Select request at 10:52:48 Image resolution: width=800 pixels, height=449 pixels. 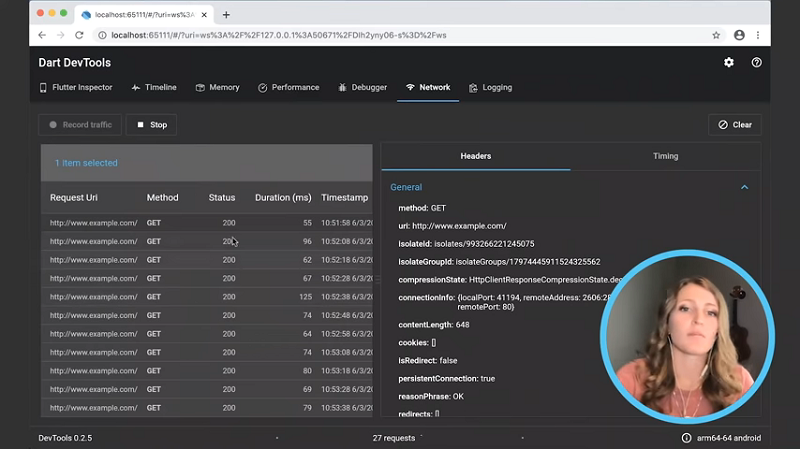click(207, 315)
